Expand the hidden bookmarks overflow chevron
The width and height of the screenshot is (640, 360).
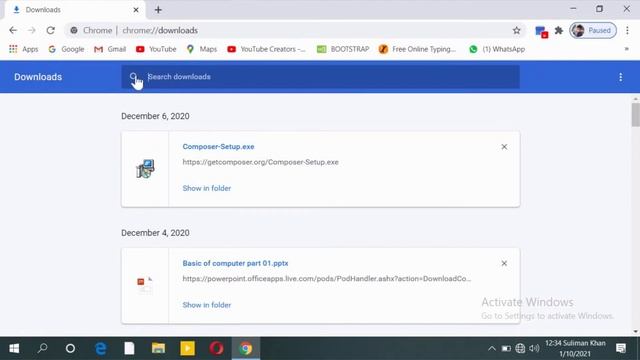[627, 49]
